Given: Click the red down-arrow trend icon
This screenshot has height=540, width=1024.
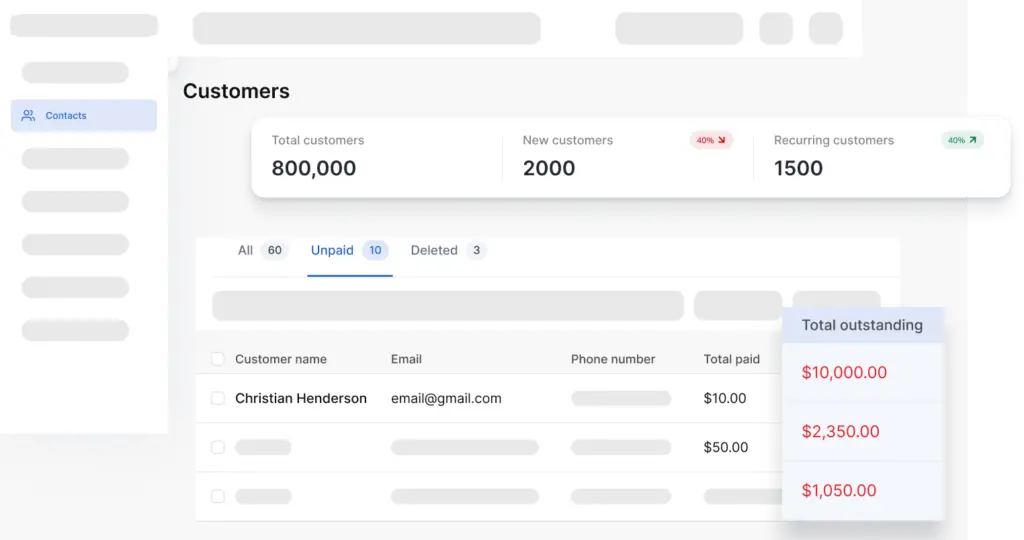Looking at the screenshot, I should click(722, 140).
